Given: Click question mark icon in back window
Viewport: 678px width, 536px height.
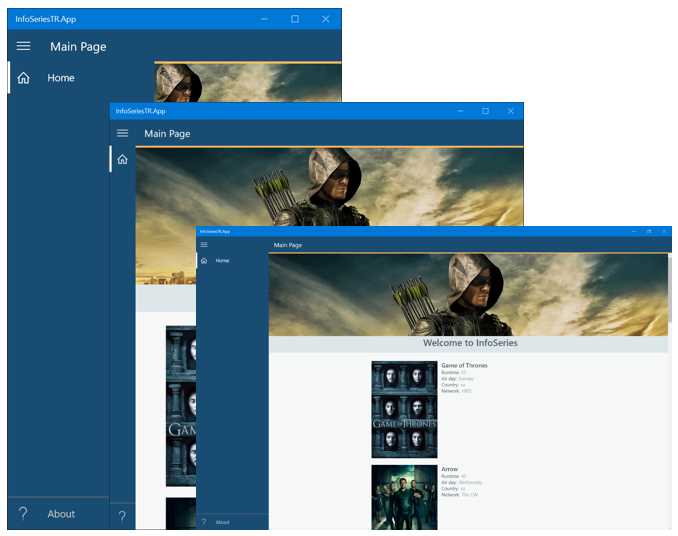Looking at the screenshot, I should point(23,513).
